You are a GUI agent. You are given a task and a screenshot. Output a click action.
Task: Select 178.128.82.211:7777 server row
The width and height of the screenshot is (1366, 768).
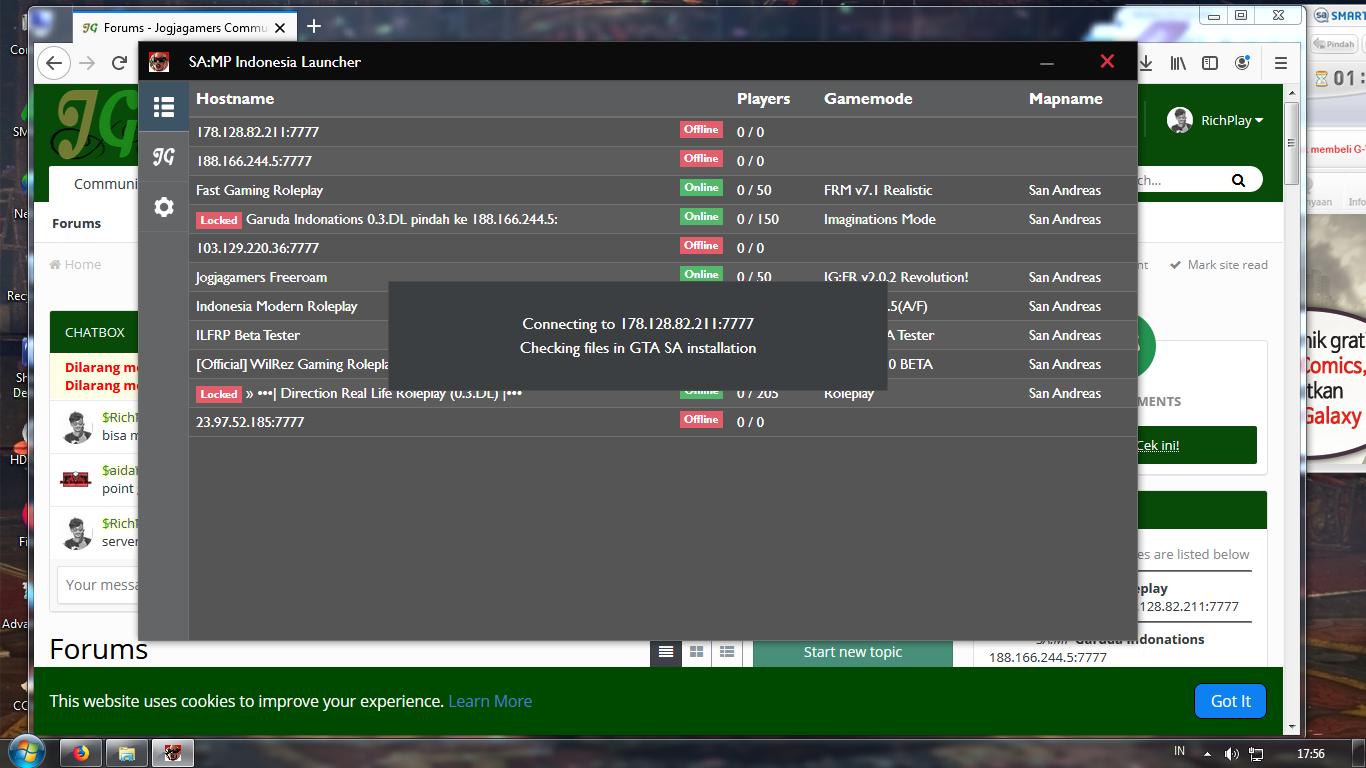coord(663,132)
